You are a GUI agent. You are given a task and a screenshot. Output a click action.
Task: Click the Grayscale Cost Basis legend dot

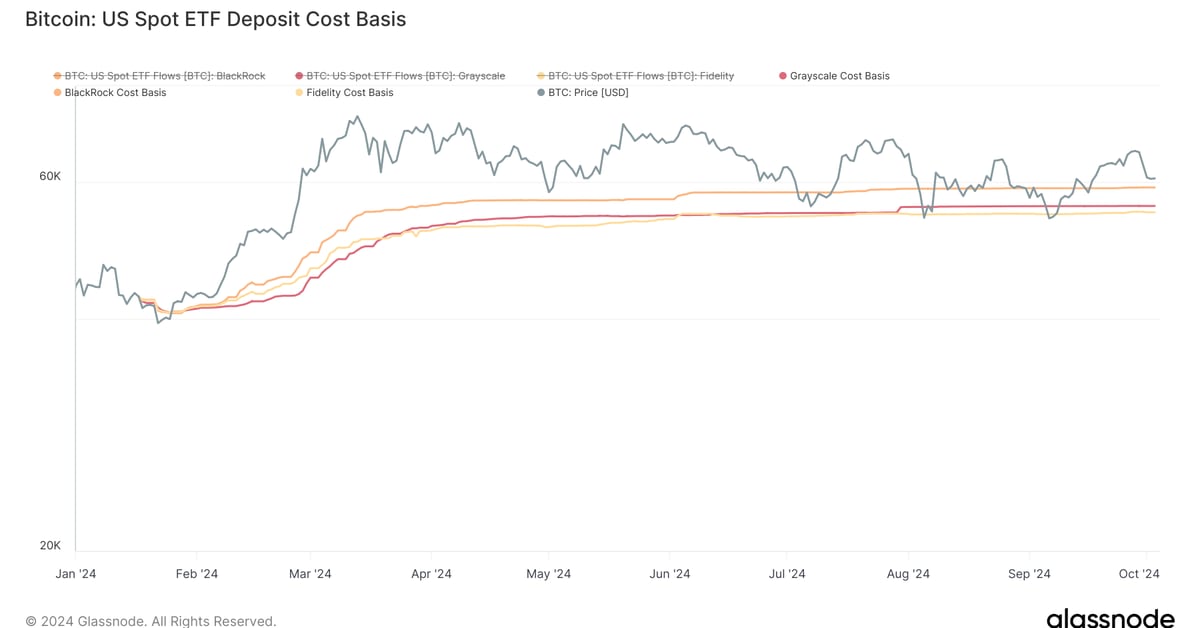(783, 76)
